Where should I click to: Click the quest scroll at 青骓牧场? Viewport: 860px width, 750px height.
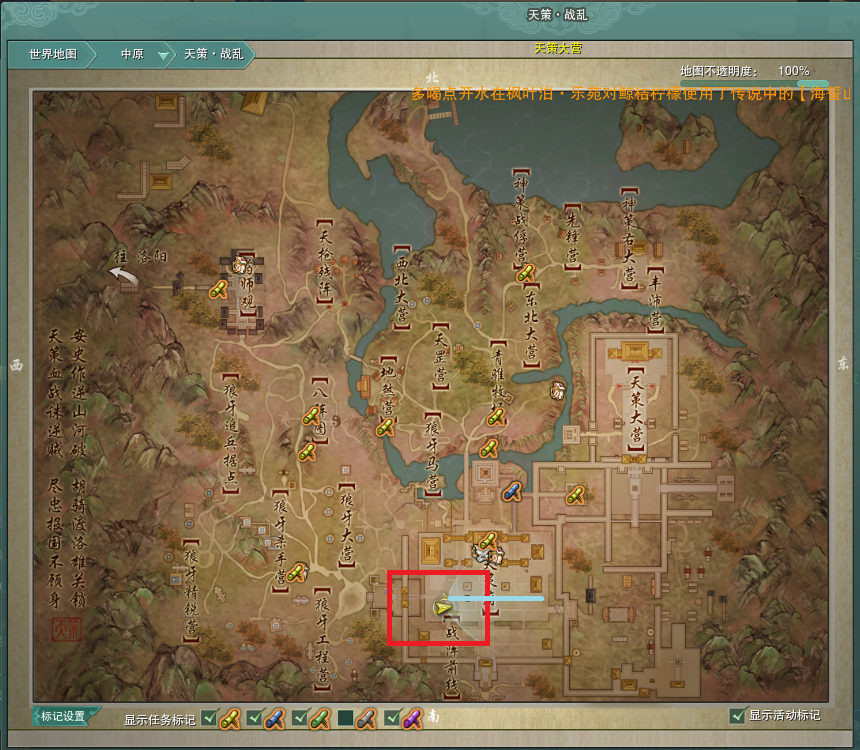pos(496,416)
